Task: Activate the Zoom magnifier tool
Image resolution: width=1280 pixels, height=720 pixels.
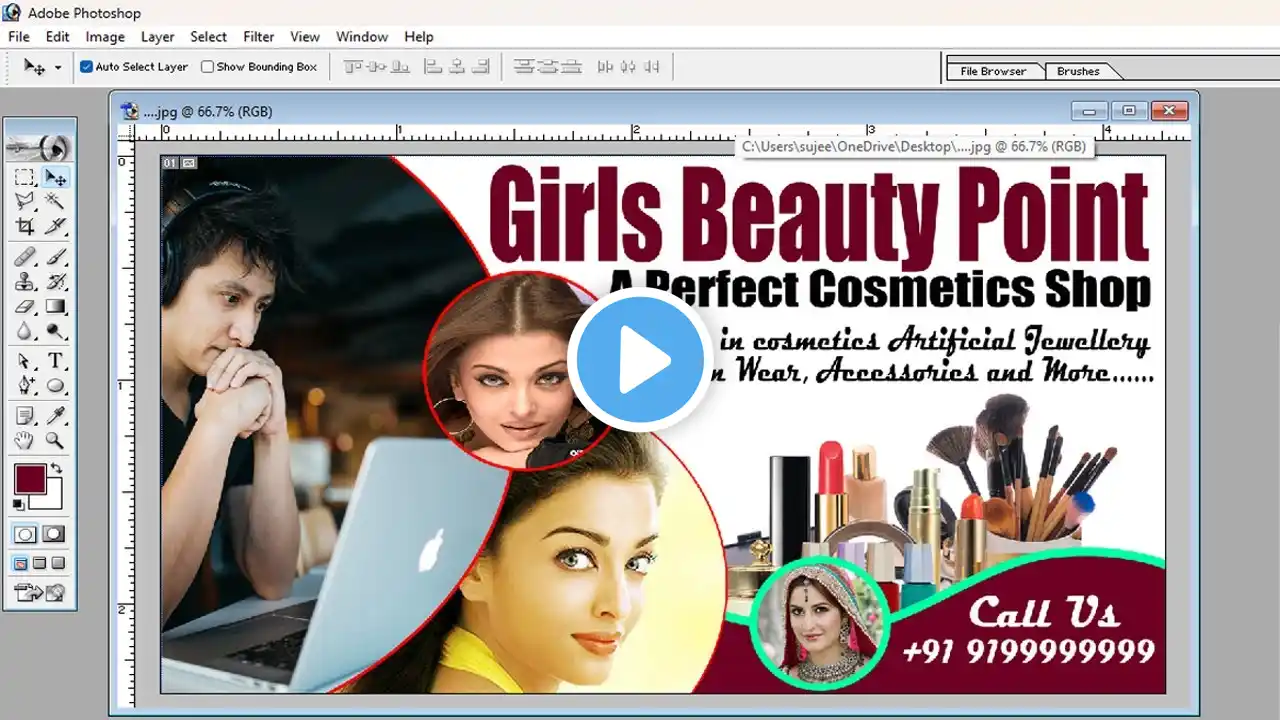Action: pos(56,440)
